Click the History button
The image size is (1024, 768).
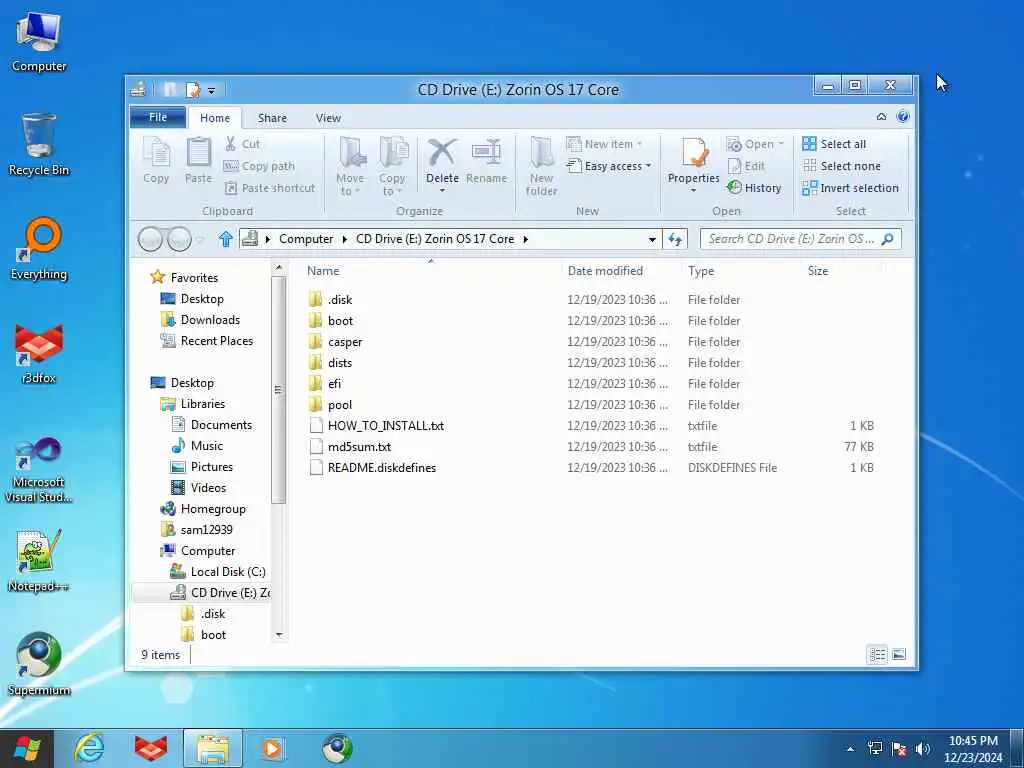pyautogui.click(x=754, y=188)
